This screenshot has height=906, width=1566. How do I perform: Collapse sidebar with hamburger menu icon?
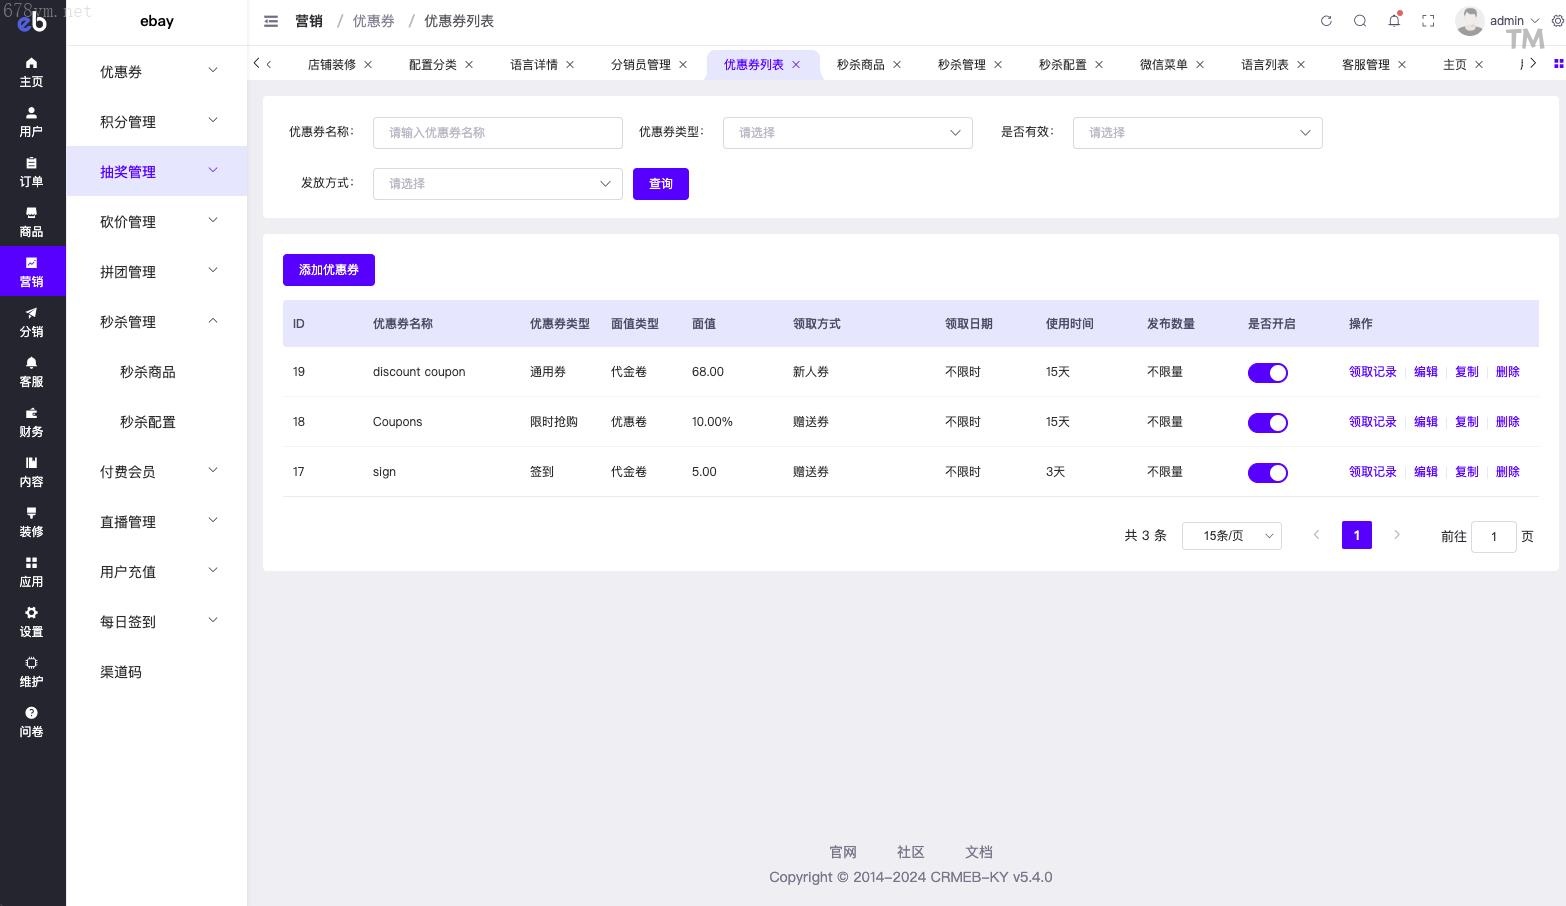(x=271, y=21)
